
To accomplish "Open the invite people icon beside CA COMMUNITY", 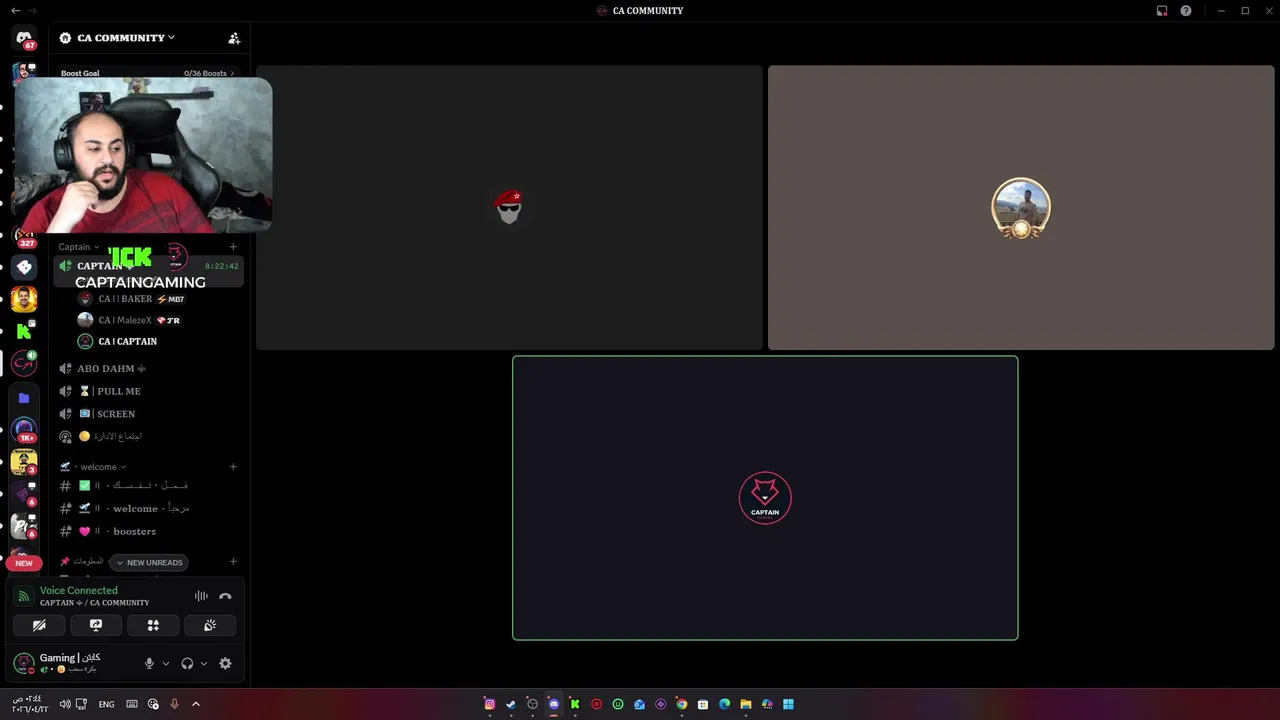I will point(234,38).
